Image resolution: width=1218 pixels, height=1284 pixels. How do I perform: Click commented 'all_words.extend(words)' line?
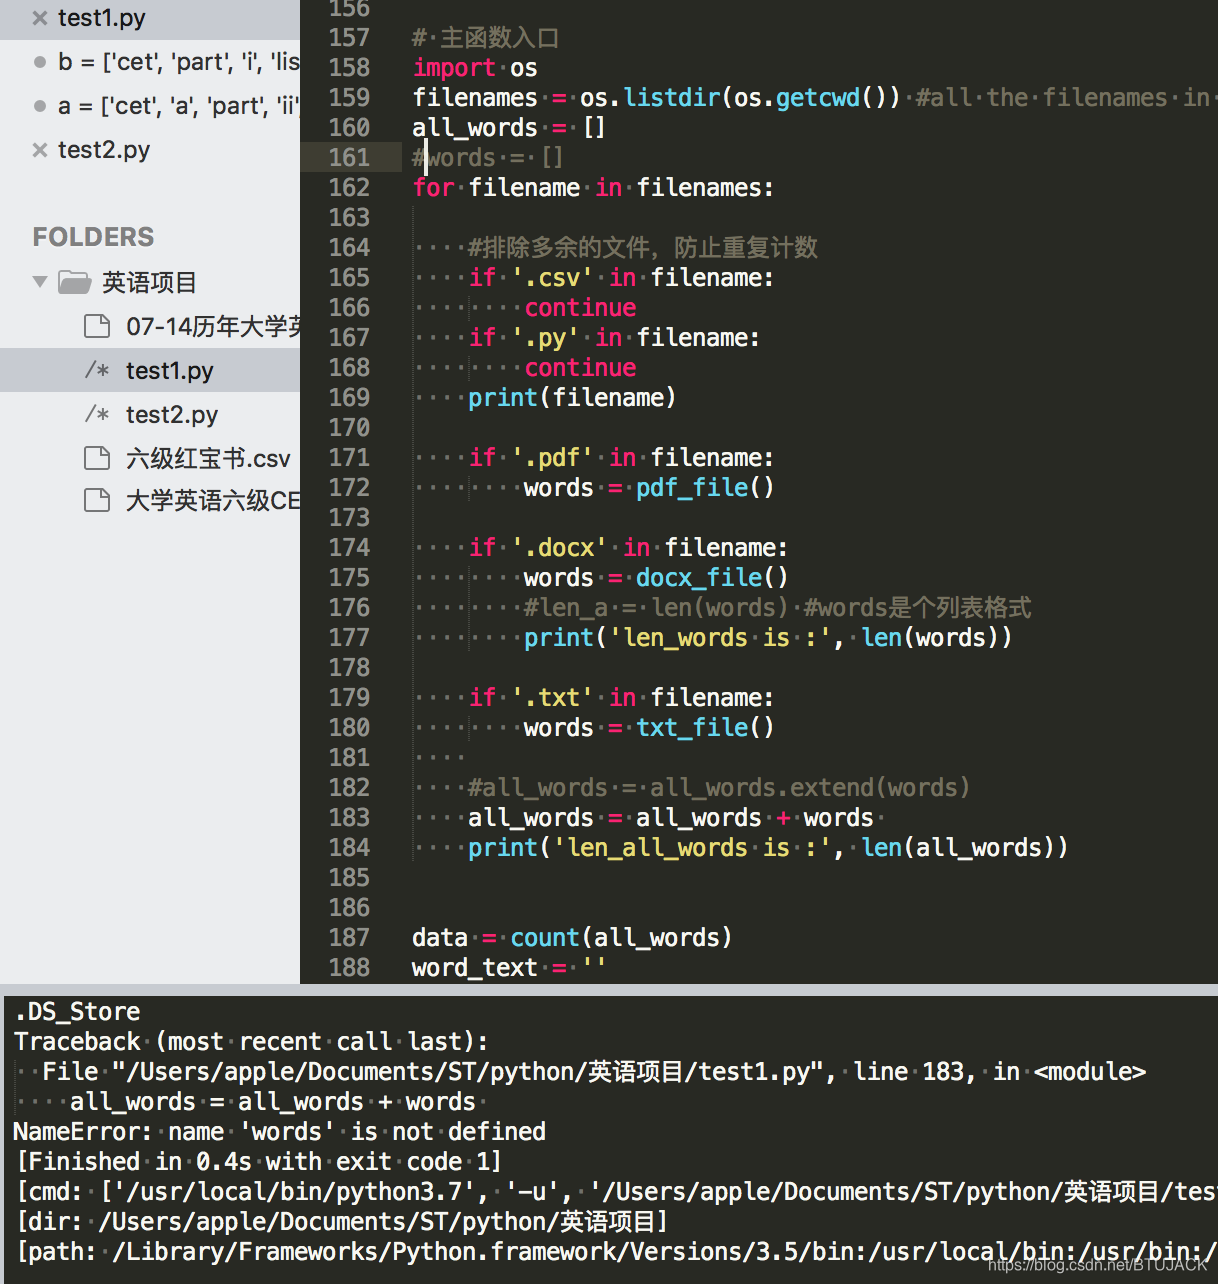pyautogui.click(x=719, y=787)
